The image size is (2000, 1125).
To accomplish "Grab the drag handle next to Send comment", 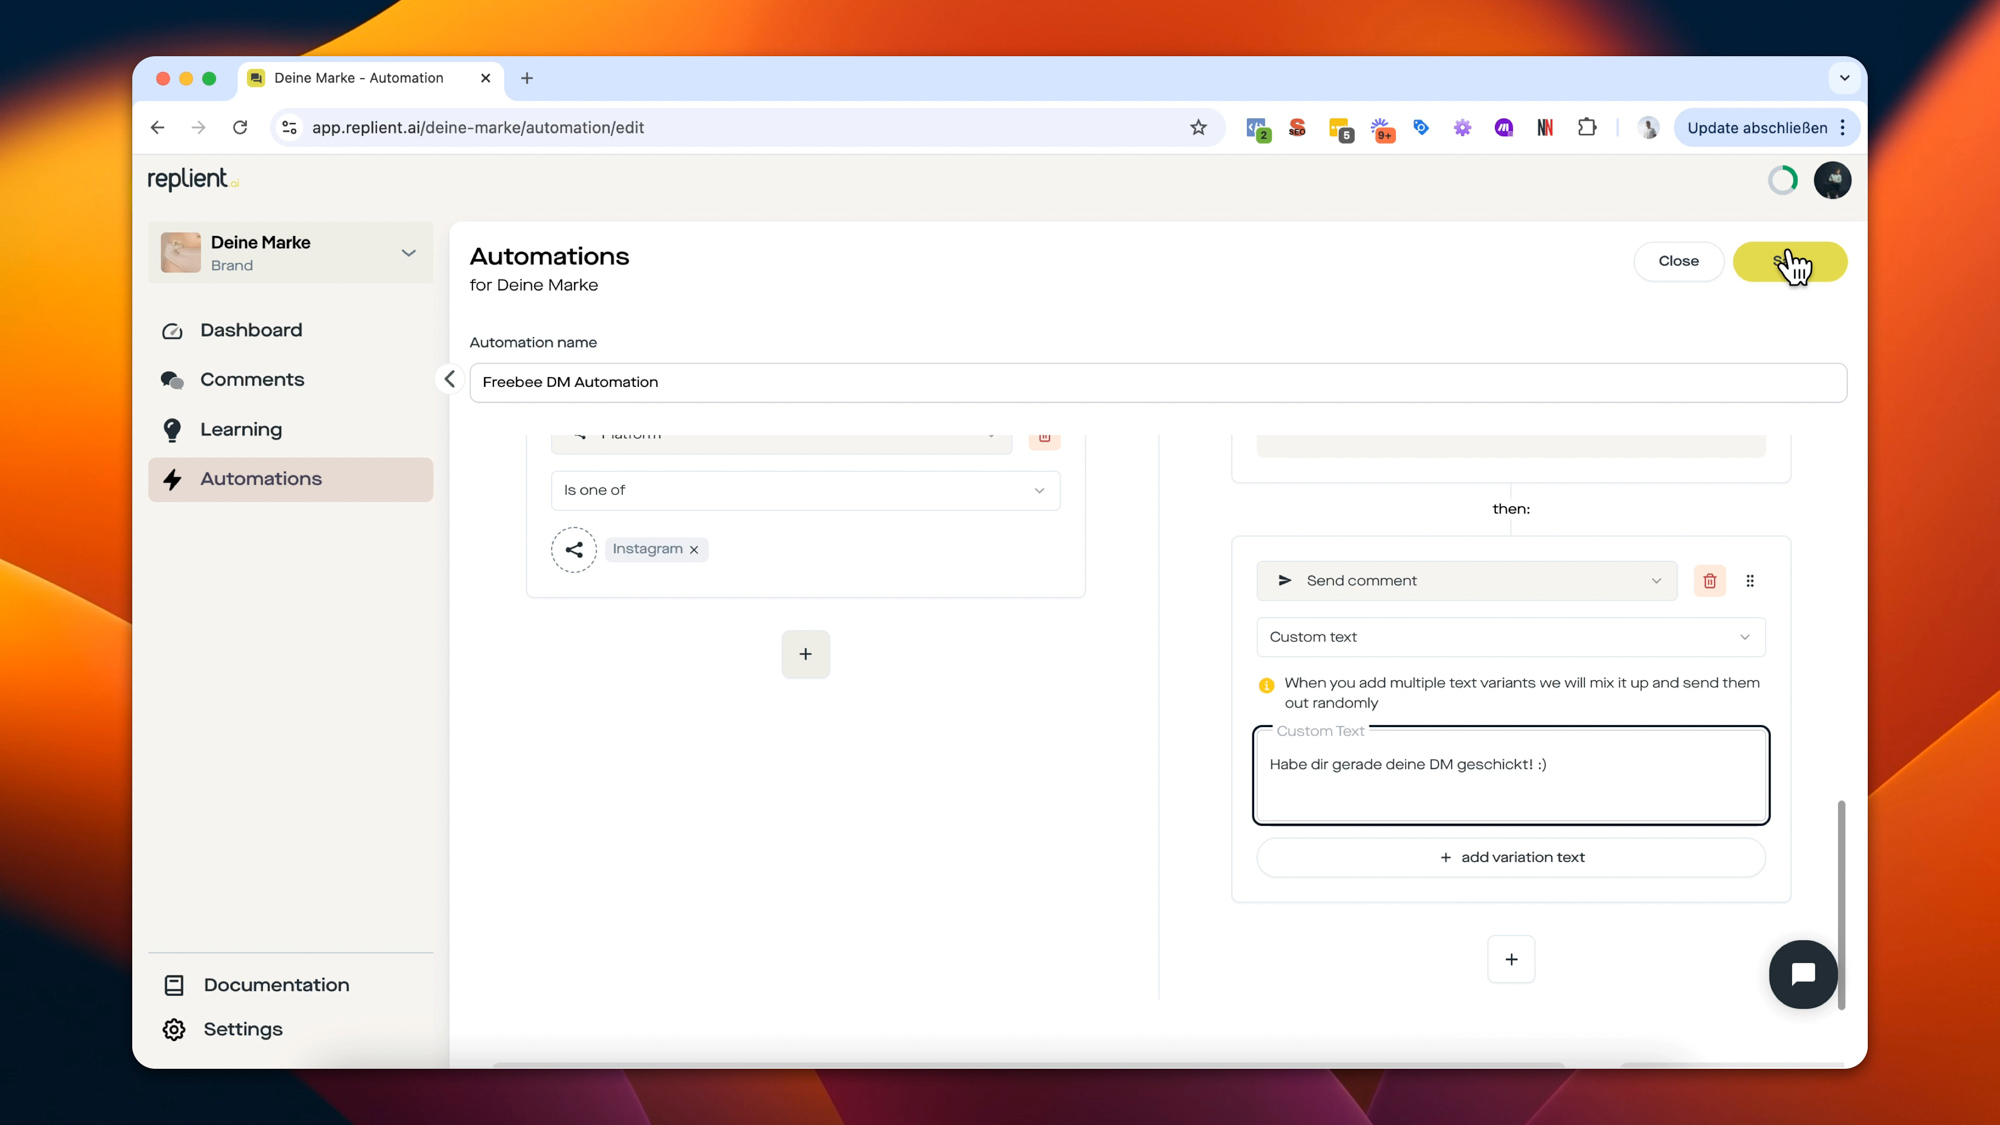I will click(x=1750, y=581).
